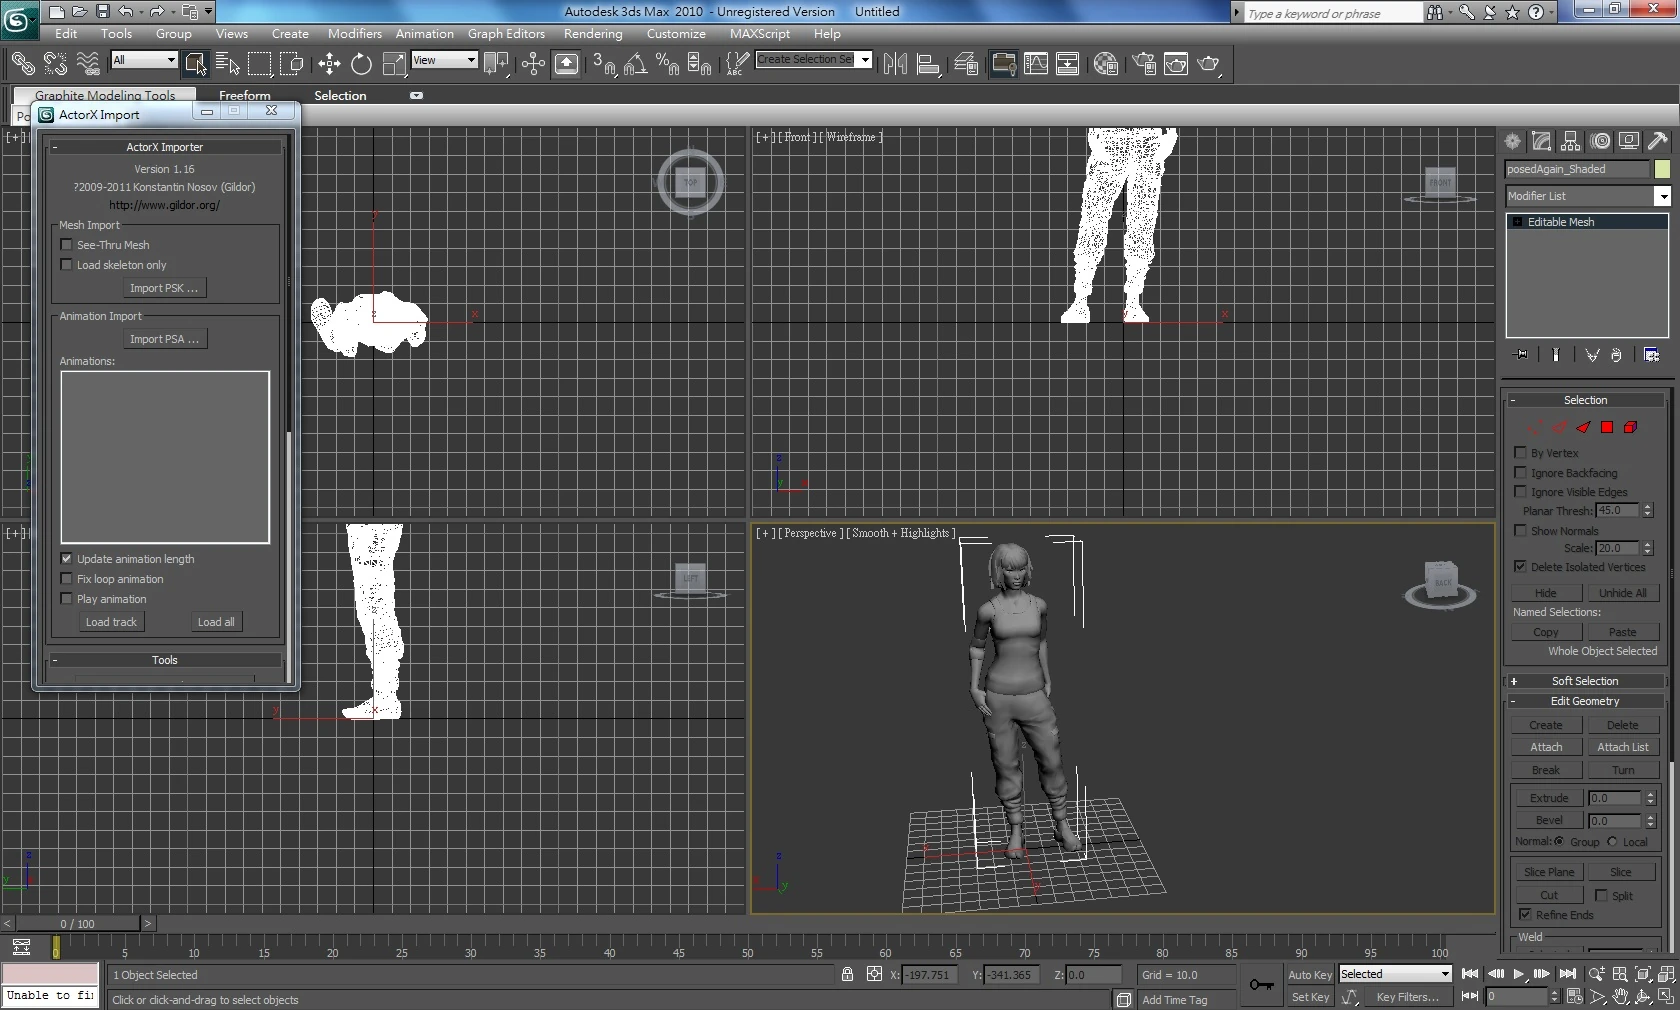Click the Render Production teapot icon
Image resolution: width=1680 pixels, height=1010 pixels.
[1209, 65]
